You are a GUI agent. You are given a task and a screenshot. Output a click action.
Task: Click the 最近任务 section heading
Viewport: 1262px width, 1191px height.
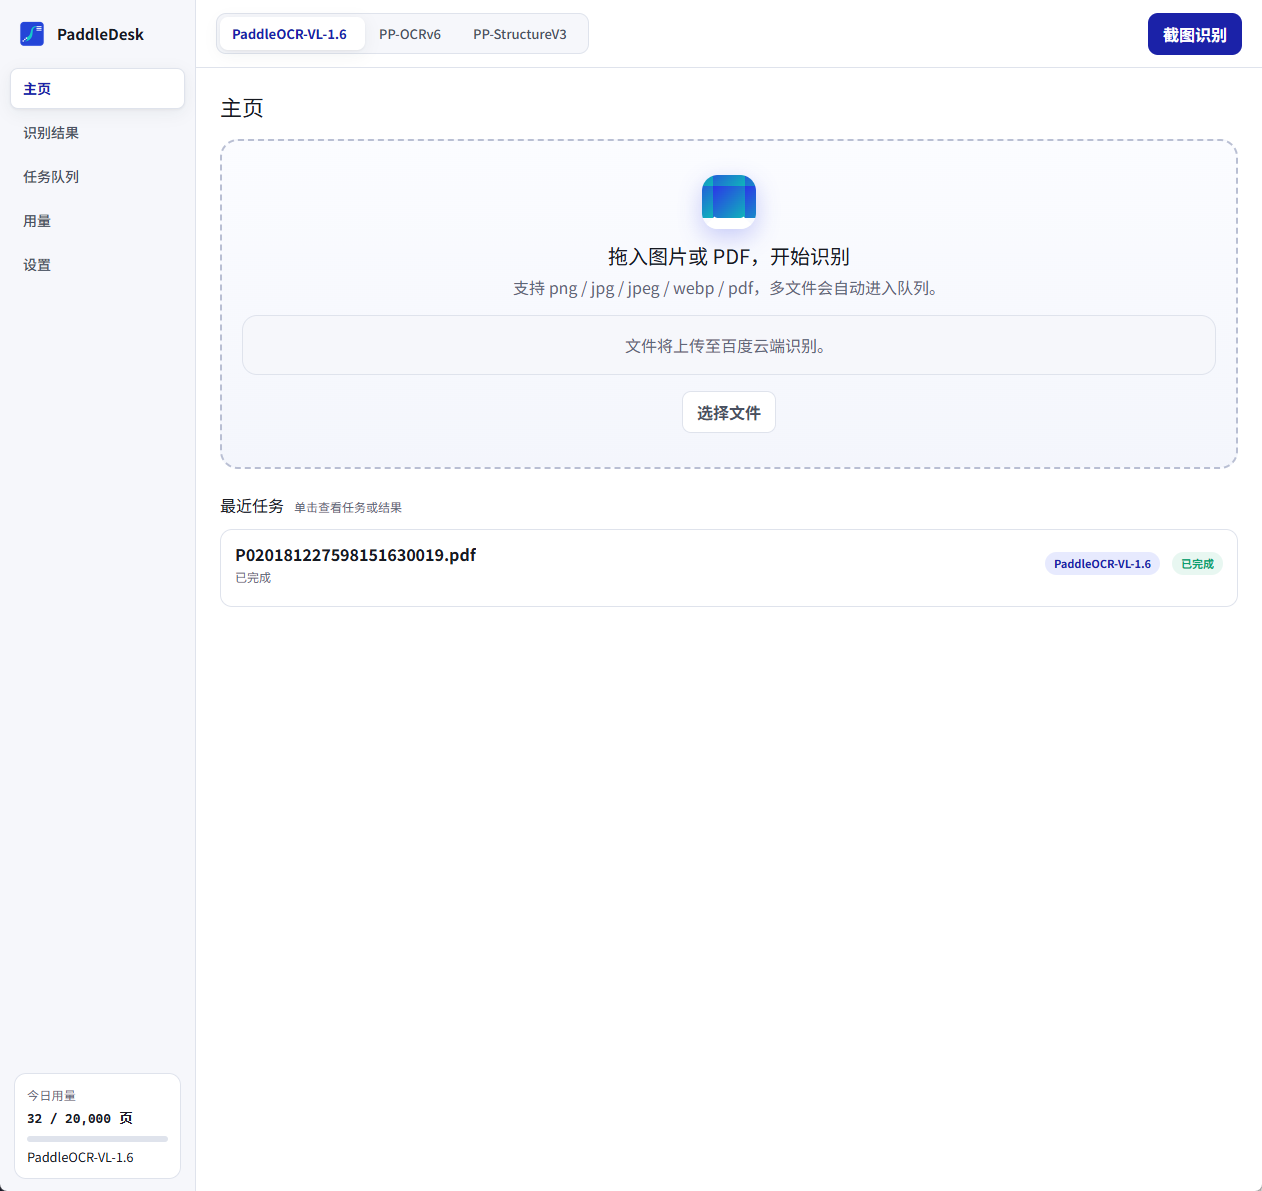tap(252, 506)
